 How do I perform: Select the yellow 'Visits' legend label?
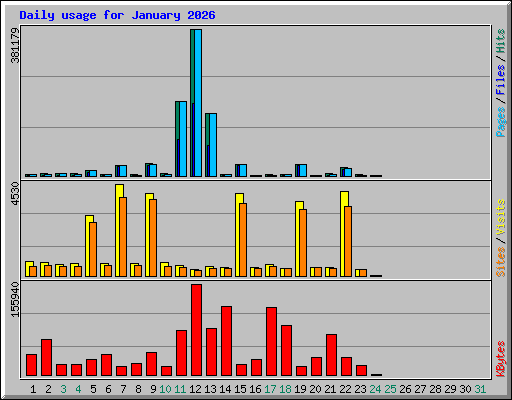pyautogui.click(x=501, y=217)
